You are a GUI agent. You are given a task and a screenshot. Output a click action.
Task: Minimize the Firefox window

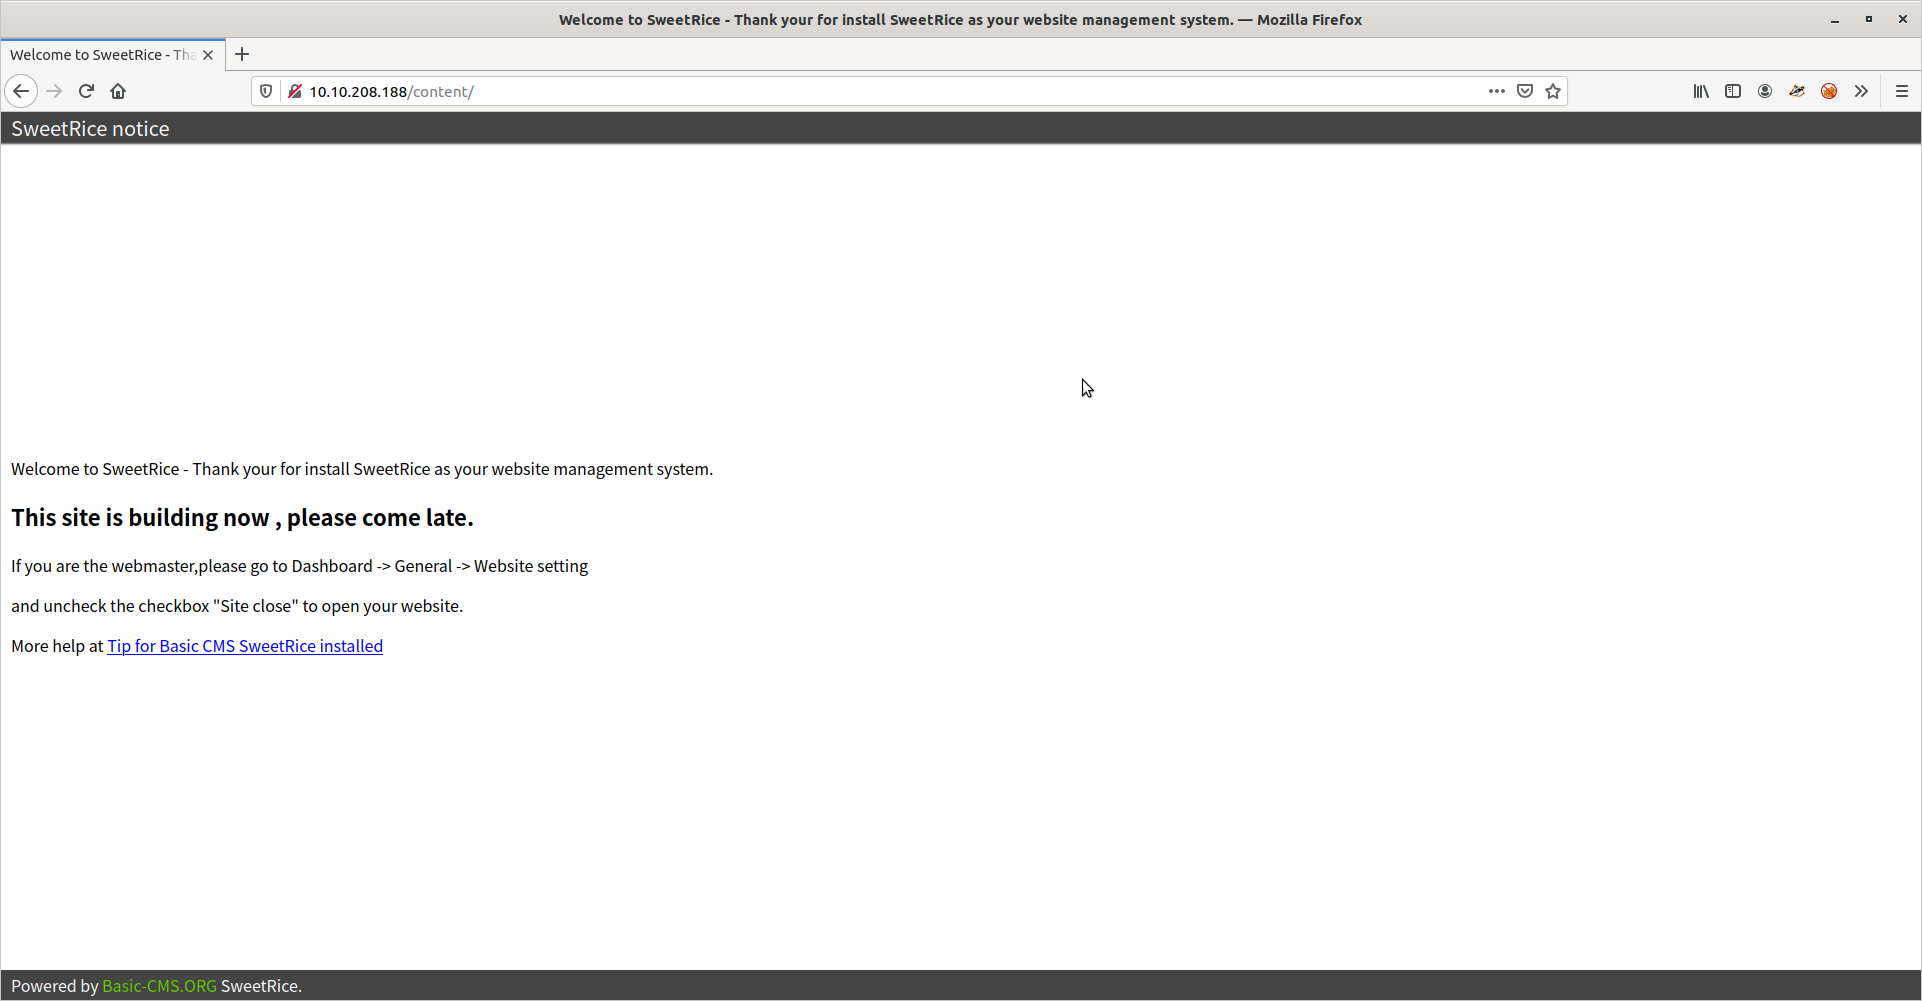[1835, 19]
